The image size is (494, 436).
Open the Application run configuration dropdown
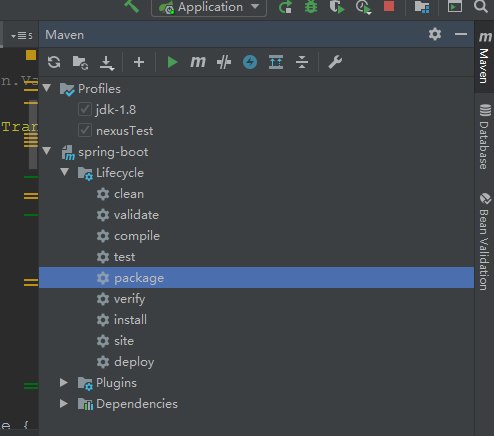(x=209, y=7)
